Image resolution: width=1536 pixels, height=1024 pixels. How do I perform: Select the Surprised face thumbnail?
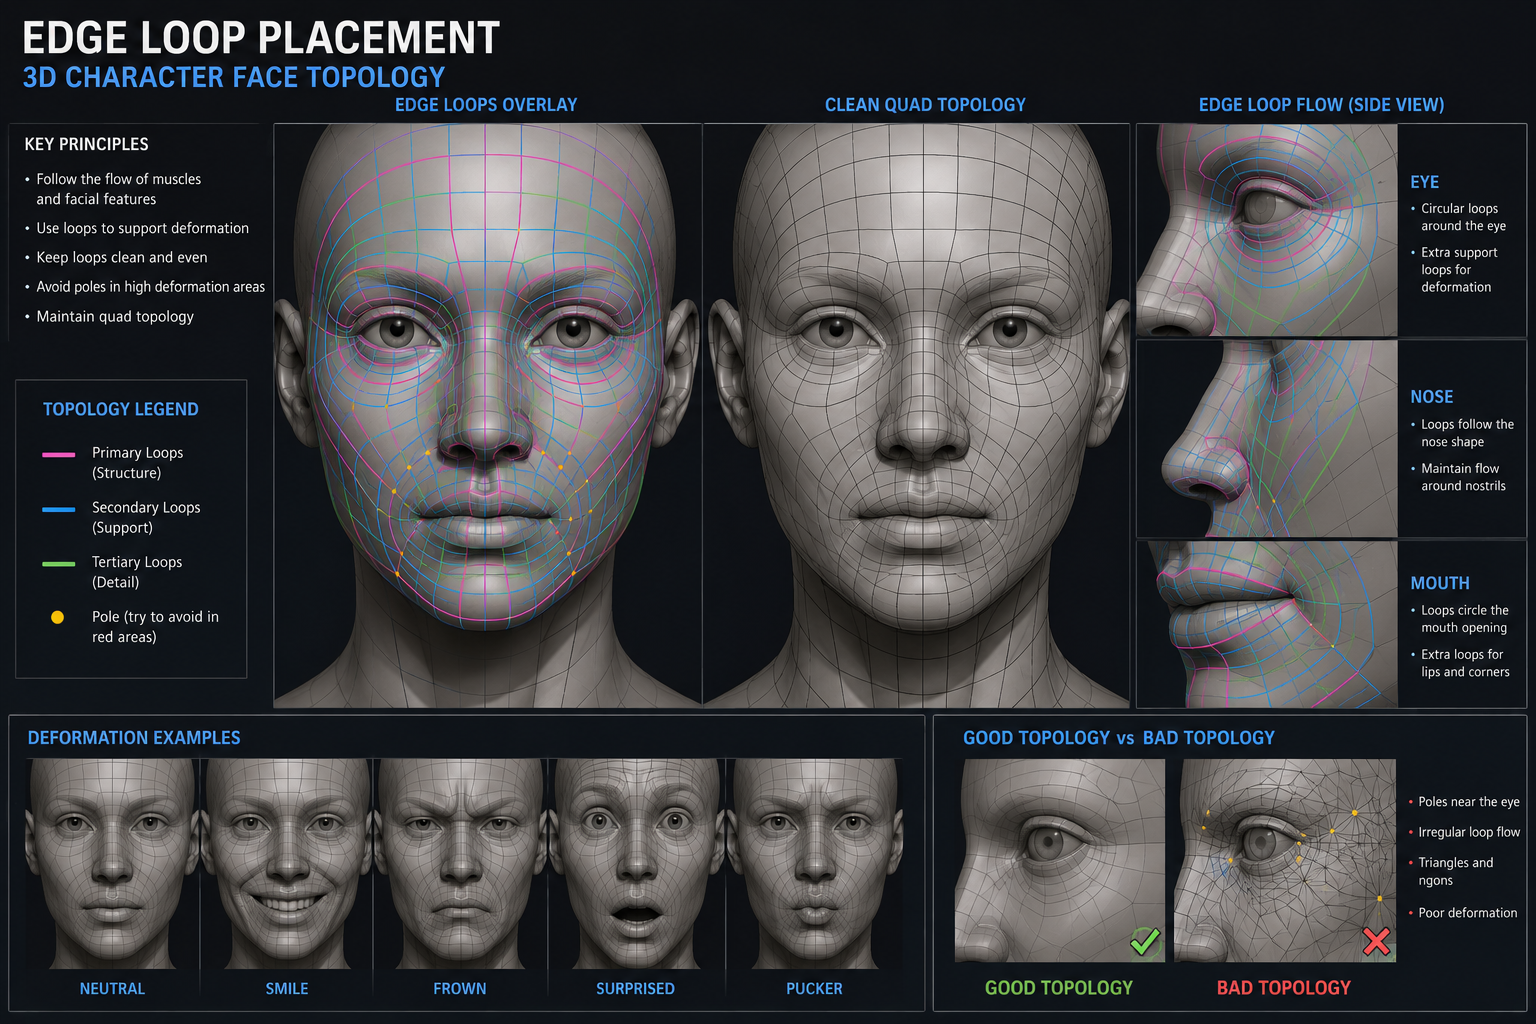(x=636, y=863)
